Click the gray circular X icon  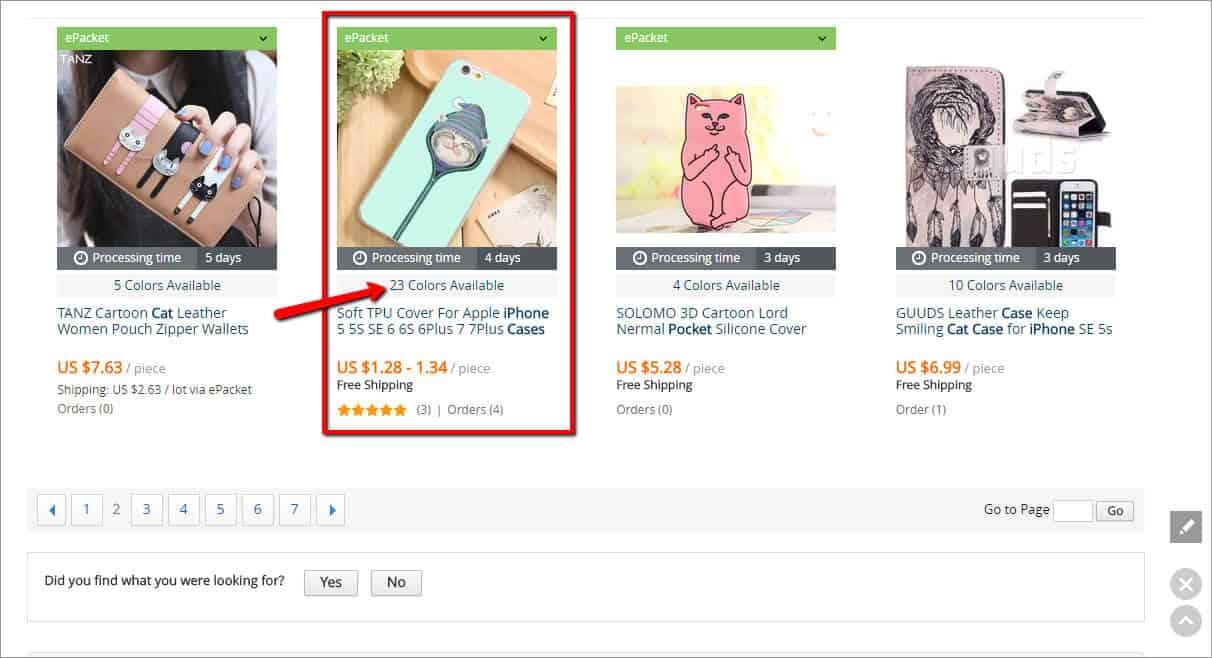point(1185,584)
